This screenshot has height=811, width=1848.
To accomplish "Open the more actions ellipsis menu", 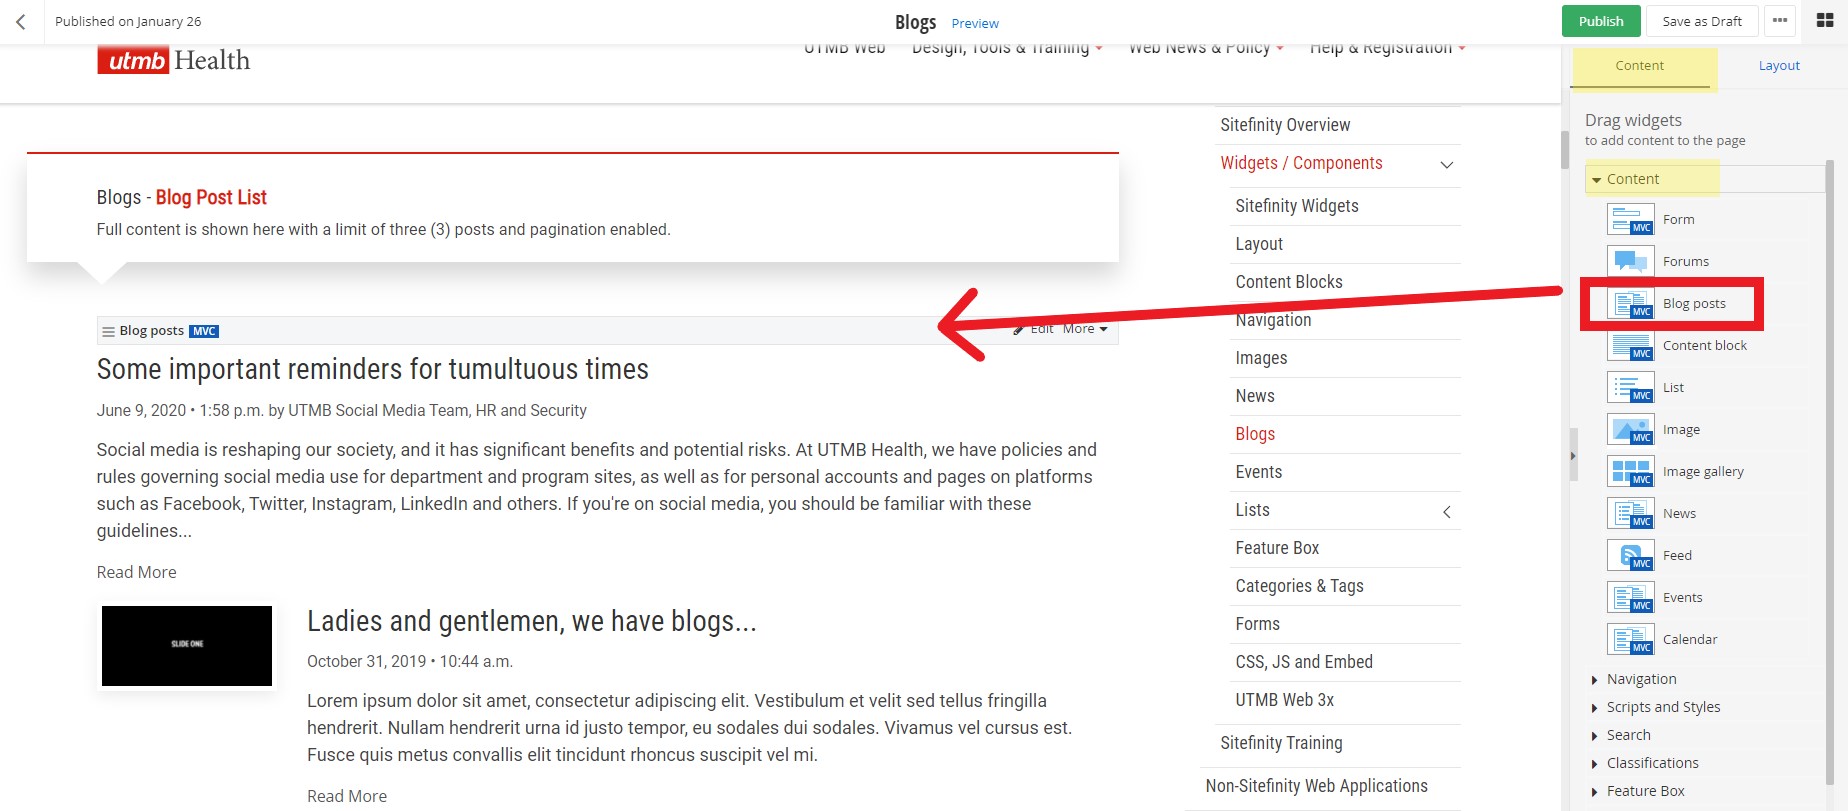I will (1779, 21).
